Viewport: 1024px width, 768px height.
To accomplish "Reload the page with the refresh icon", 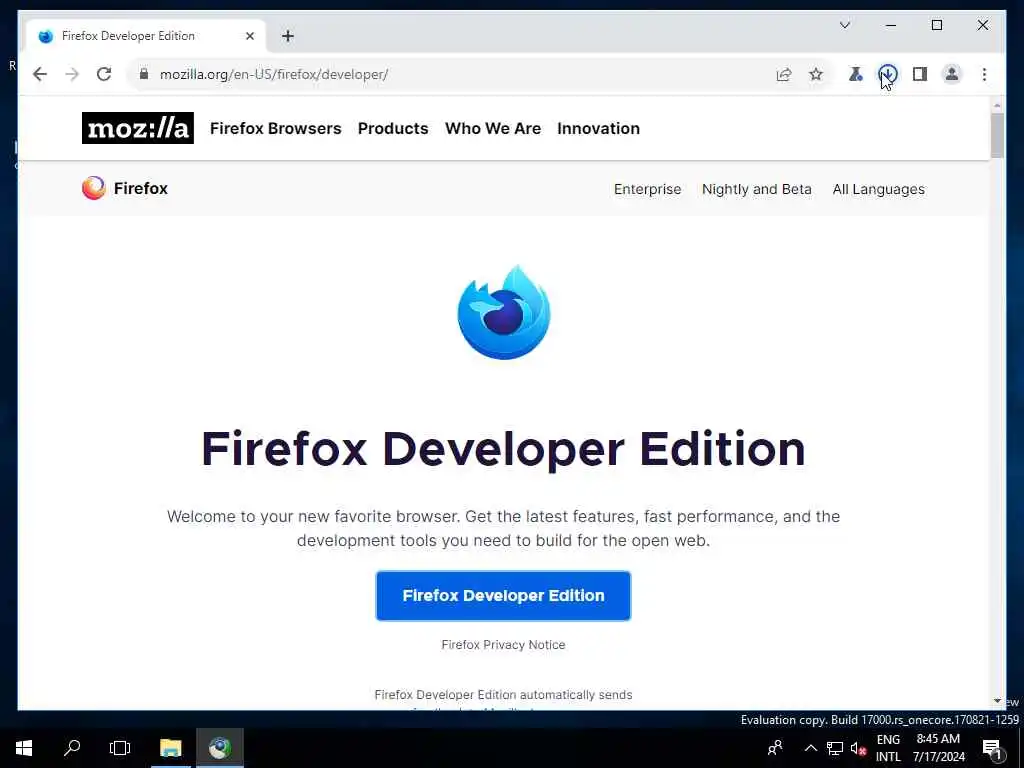I will (x=104, y=74).
